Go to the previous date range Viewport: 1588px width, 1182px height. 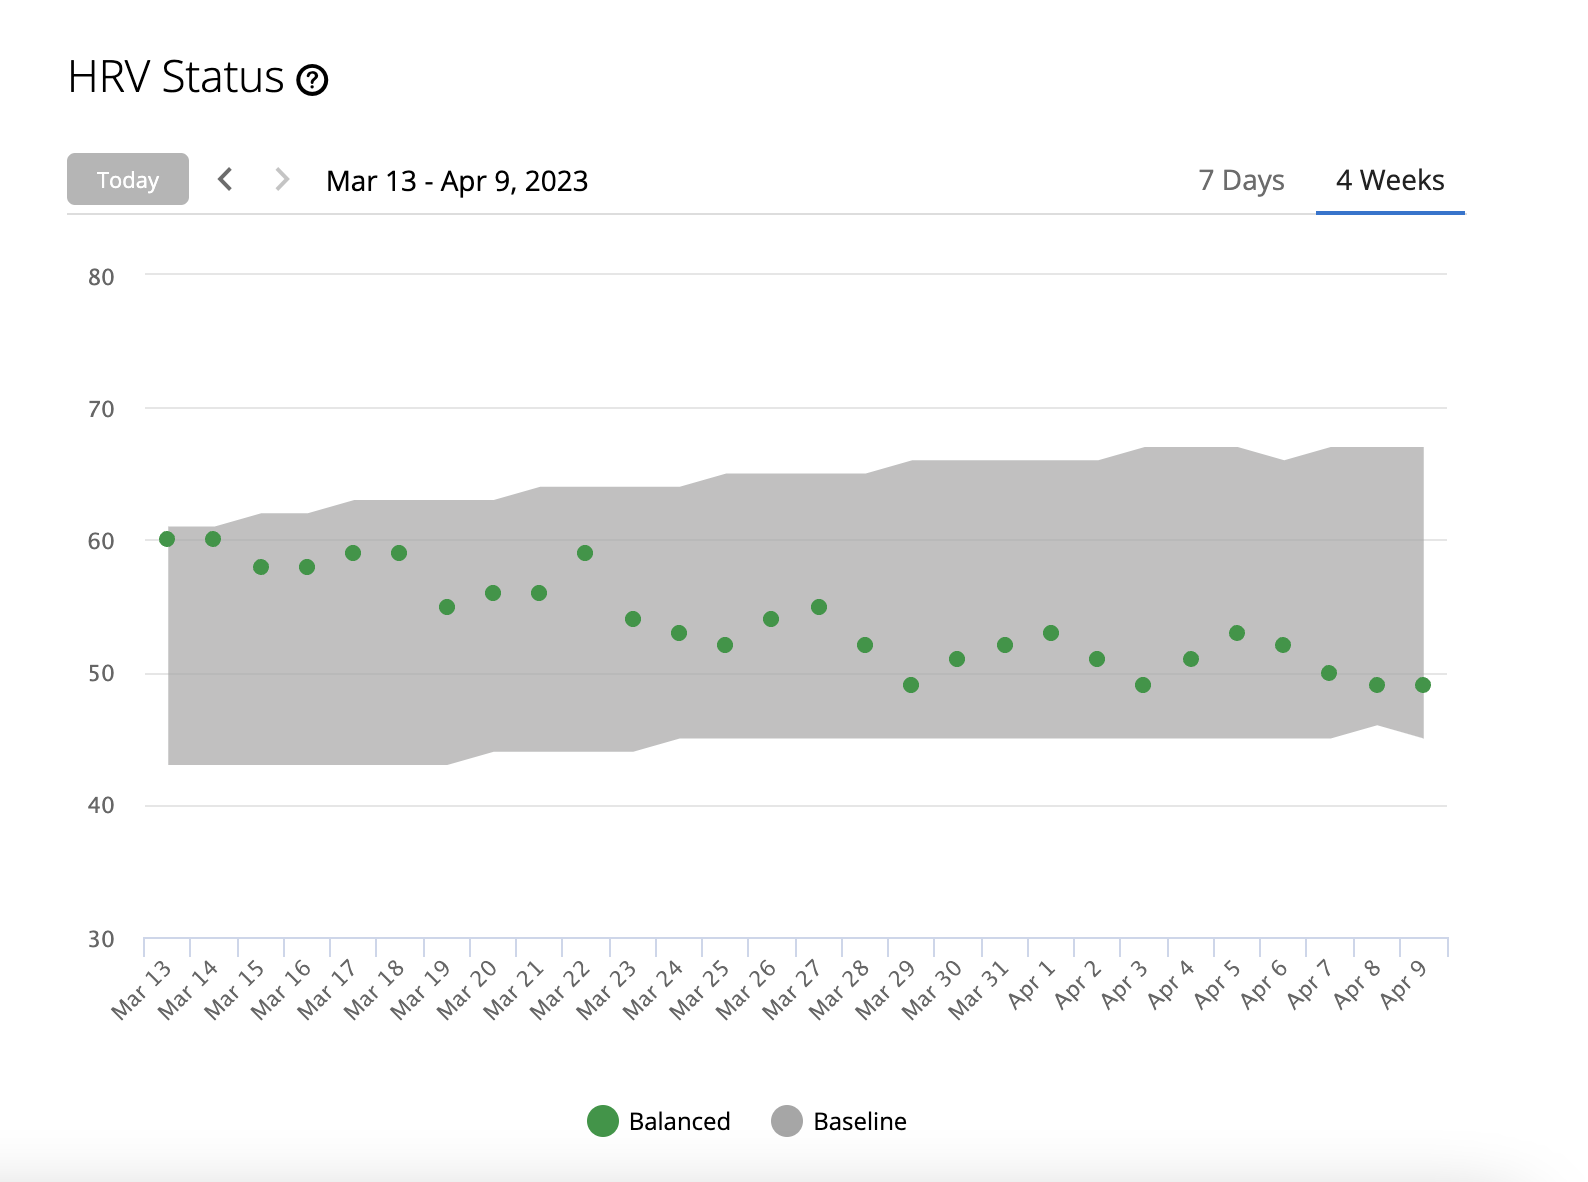tap(226, 180)
